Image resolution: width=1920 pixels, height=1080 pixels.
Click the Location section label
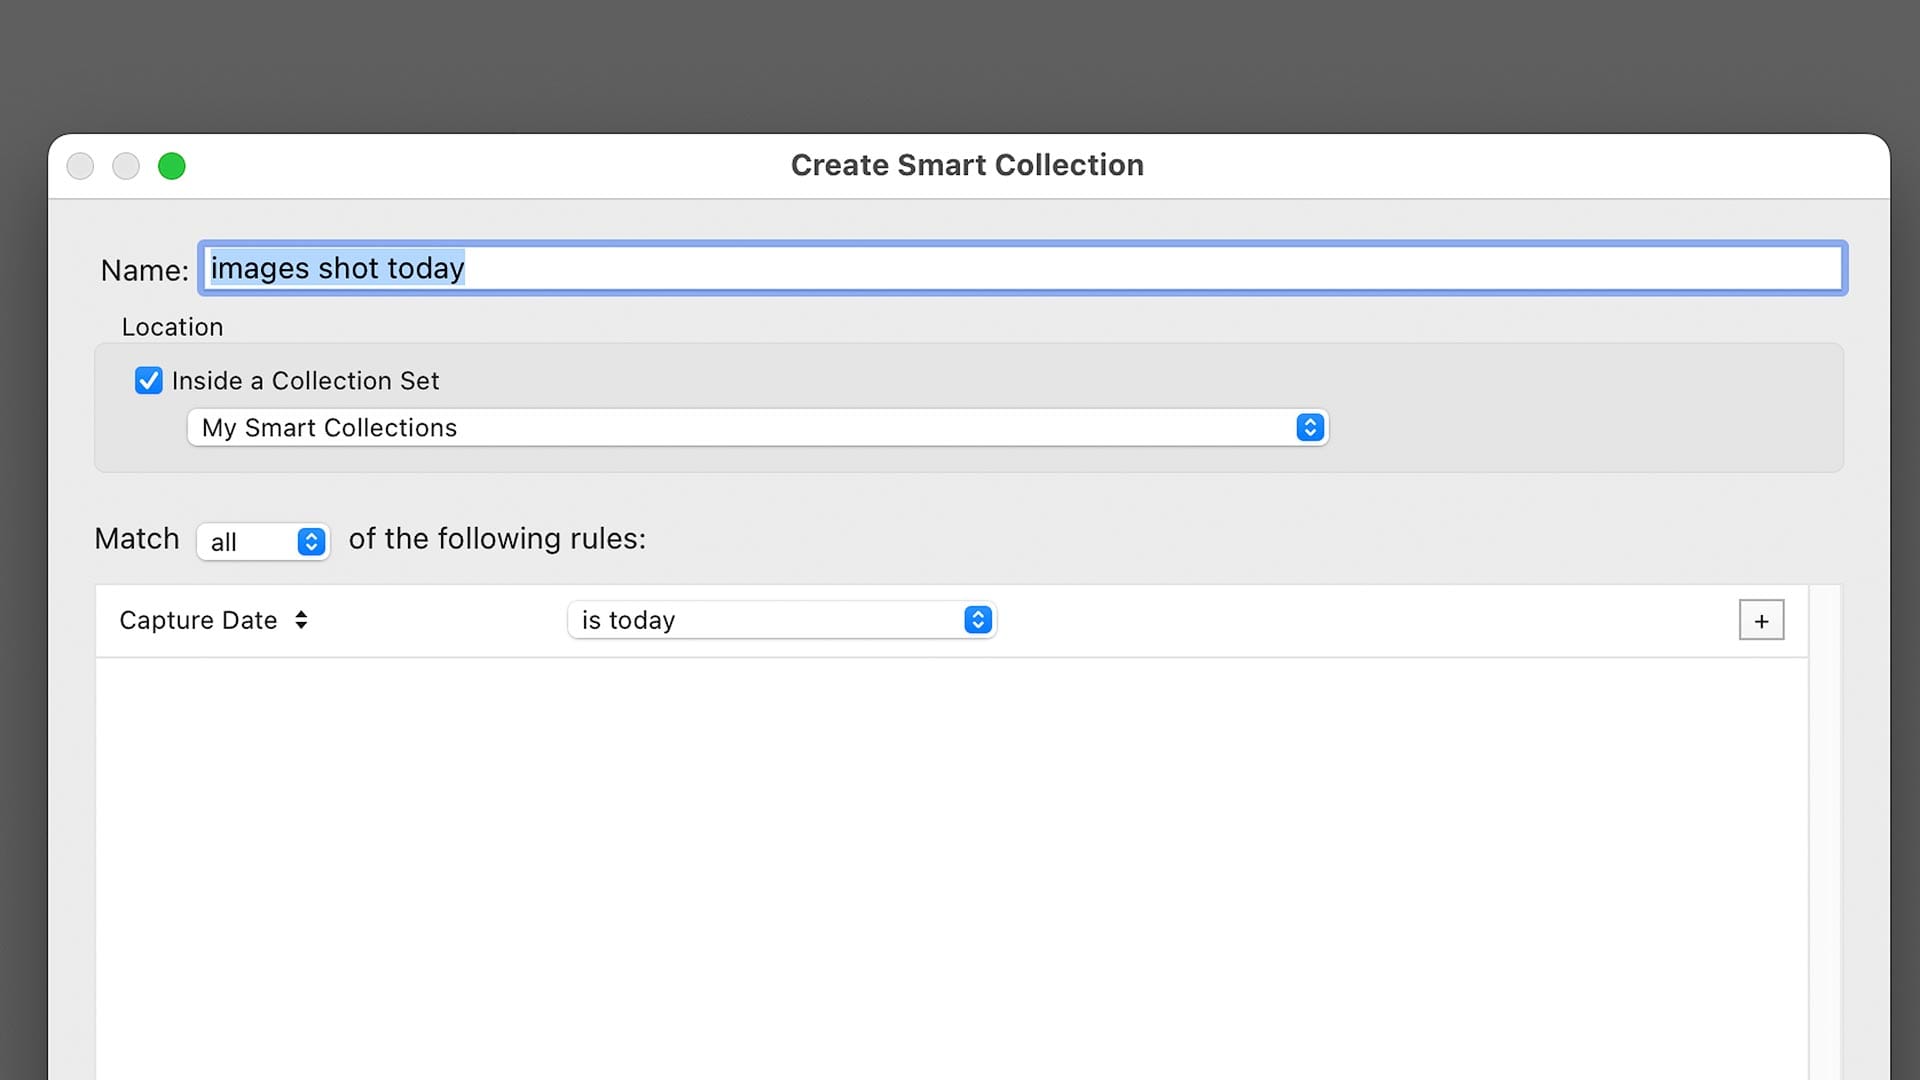[x=172, y=327]
